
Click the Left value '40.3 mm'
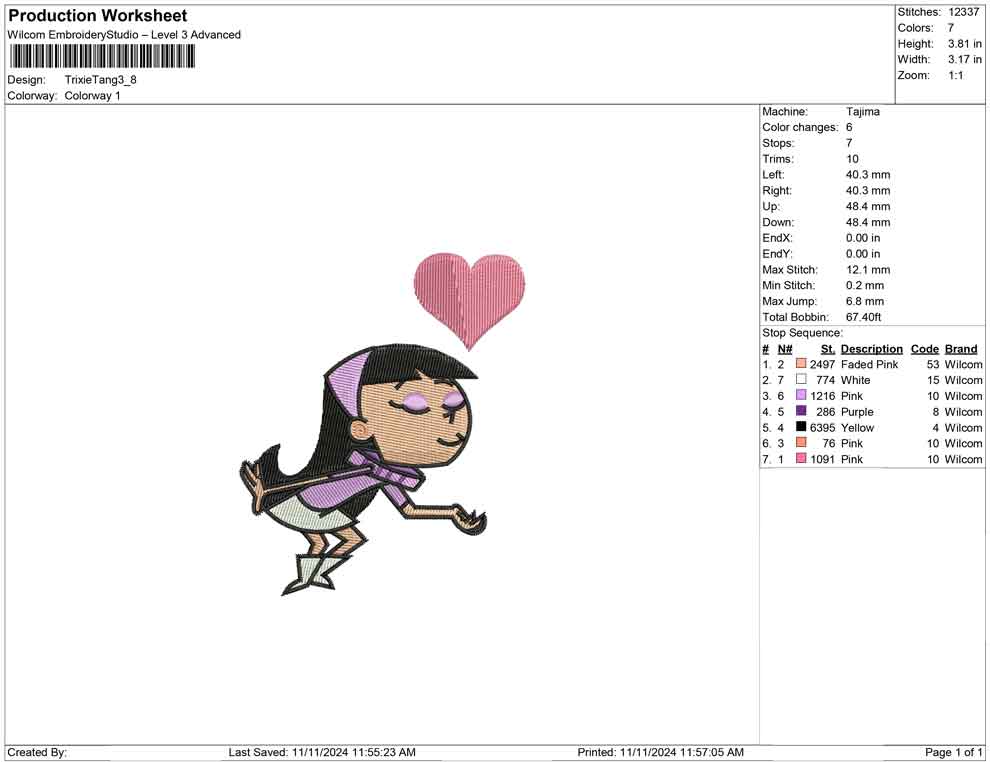tap(868, 175)
